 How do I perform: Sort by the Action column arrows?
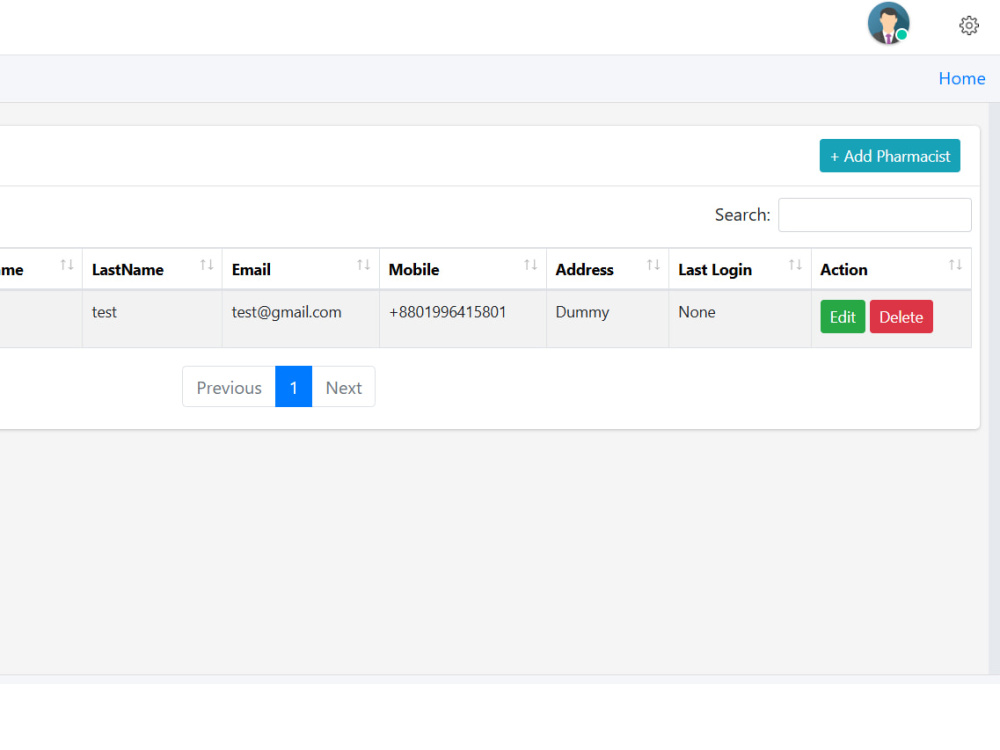[955, 265]
